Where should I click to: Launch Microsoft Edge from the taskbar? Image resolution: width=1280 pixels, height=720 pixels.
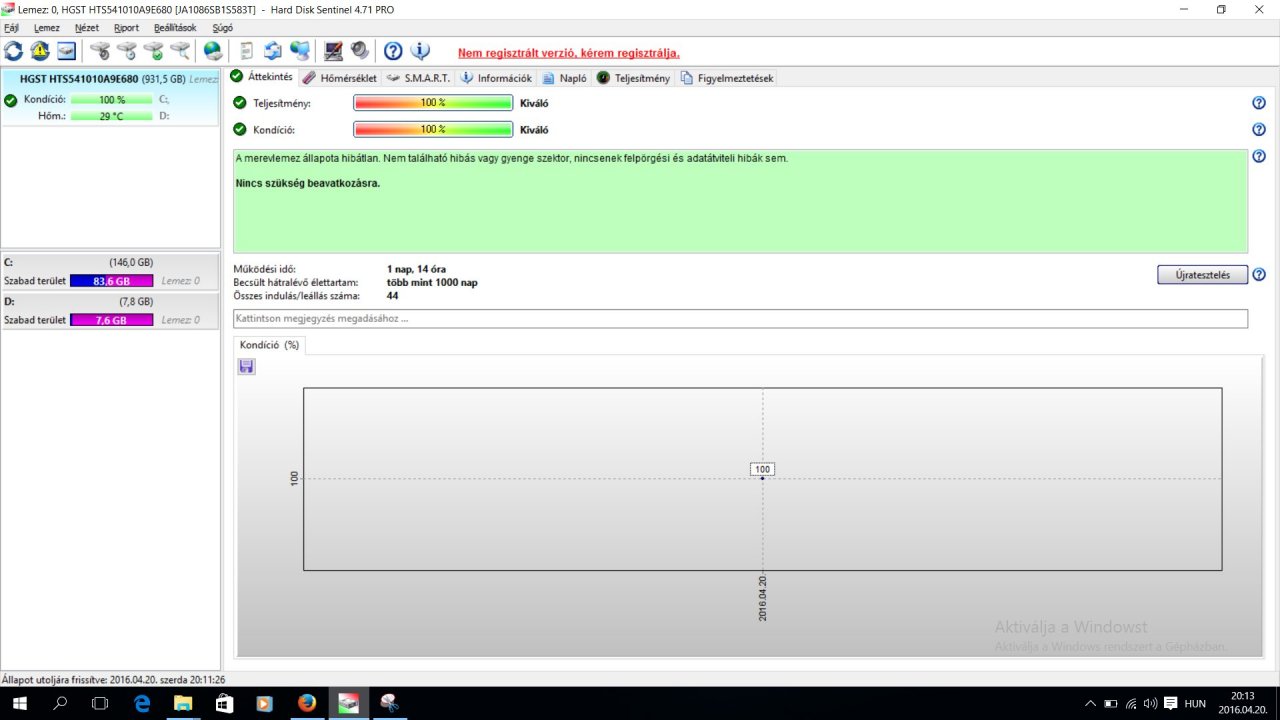click(142, 703)
